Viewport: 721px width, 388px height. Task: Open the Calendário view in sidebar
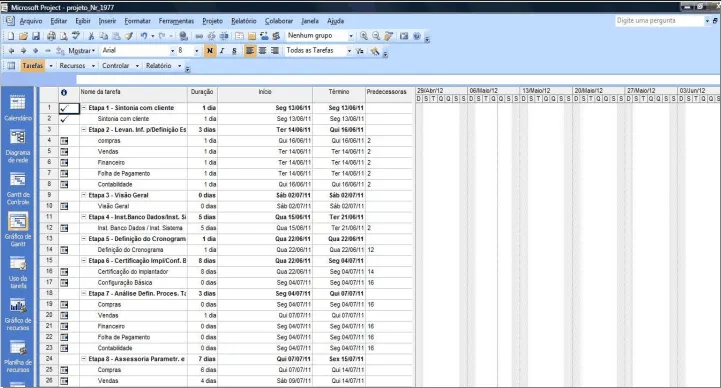18,108
